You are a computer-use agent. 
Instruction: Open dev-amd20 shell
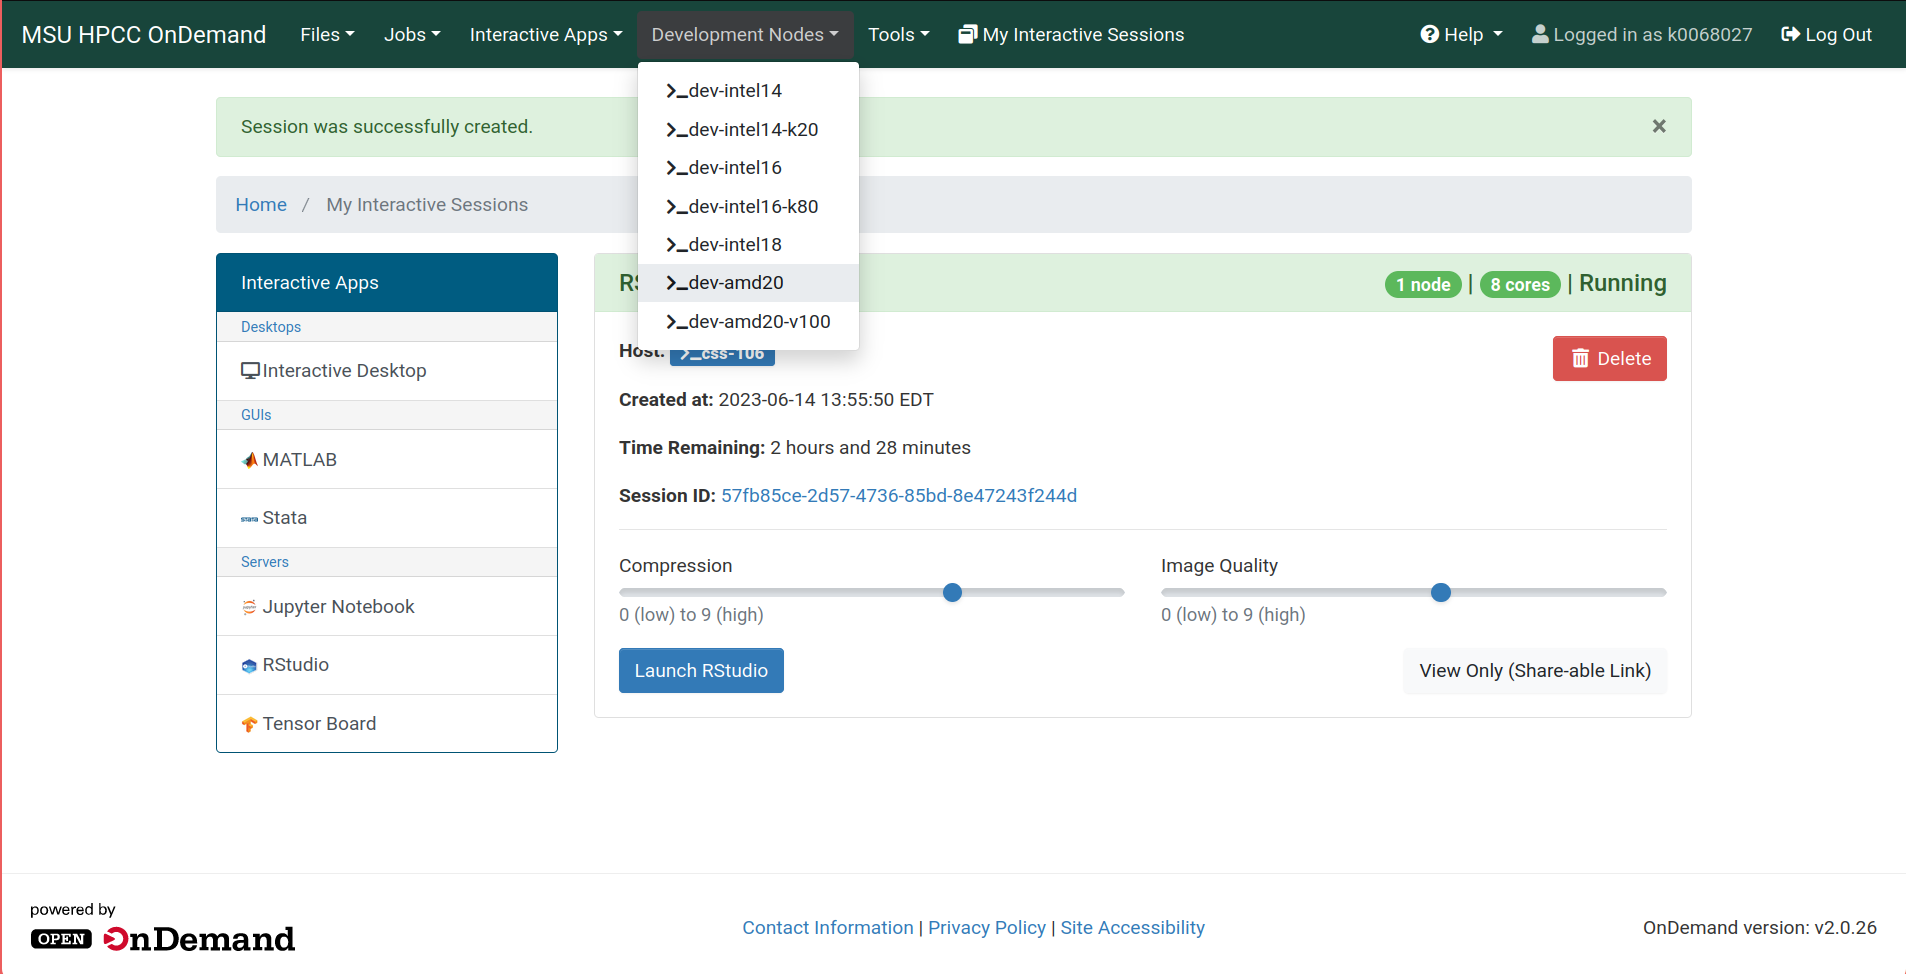point(748,283)
